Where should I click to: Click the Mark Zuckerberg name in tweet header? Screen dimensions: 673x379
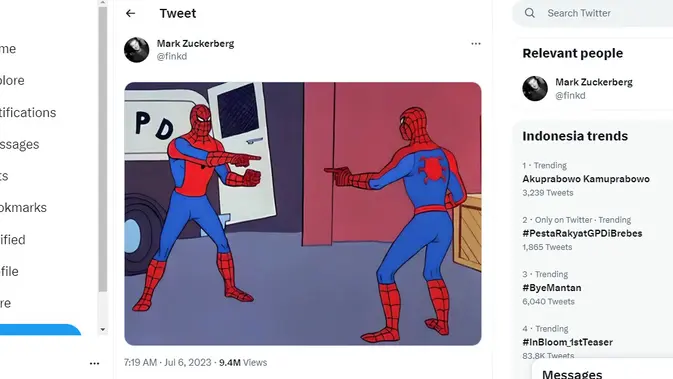point(195,44)
